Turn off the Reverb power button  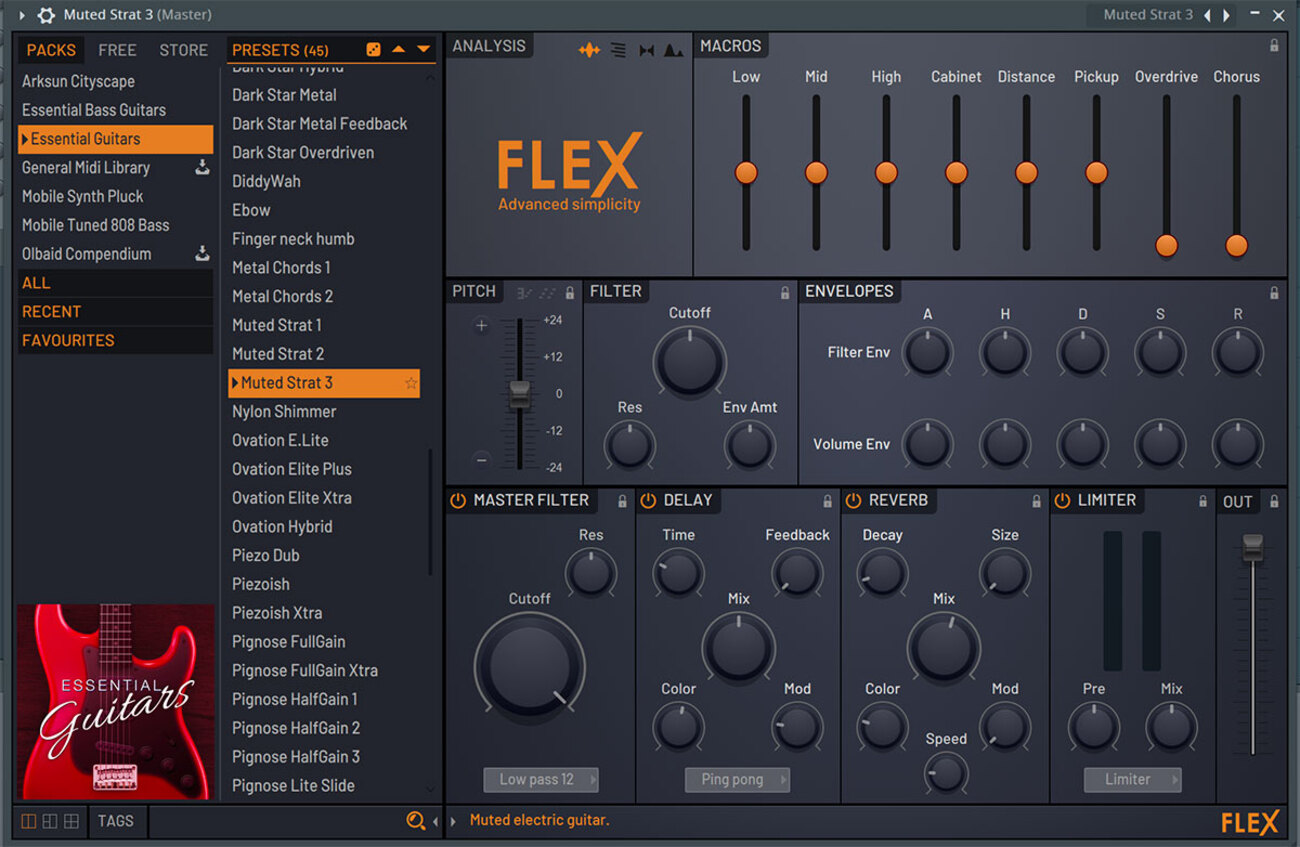(853, 501)
